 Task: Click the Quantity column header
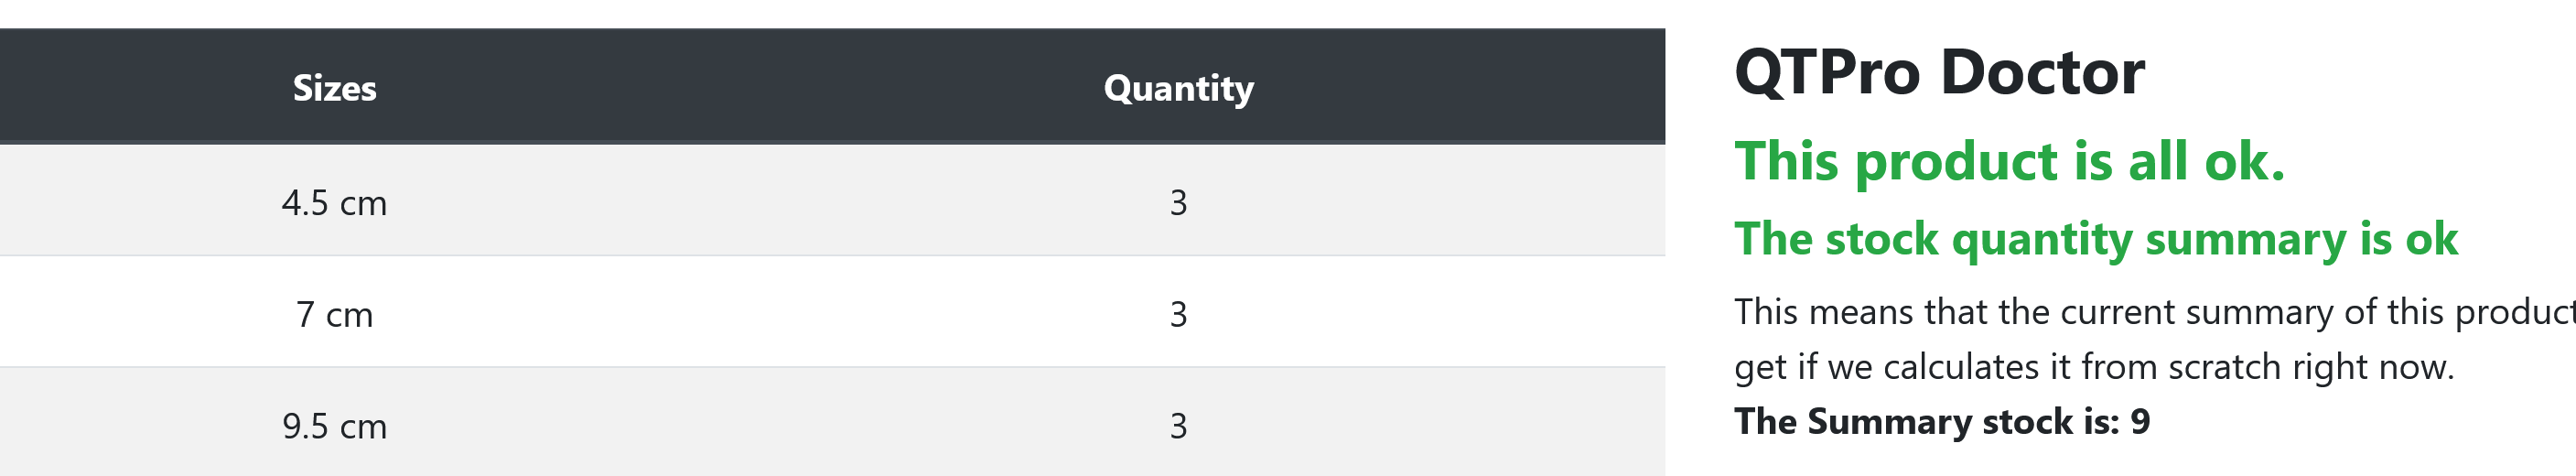(1178, 88)
